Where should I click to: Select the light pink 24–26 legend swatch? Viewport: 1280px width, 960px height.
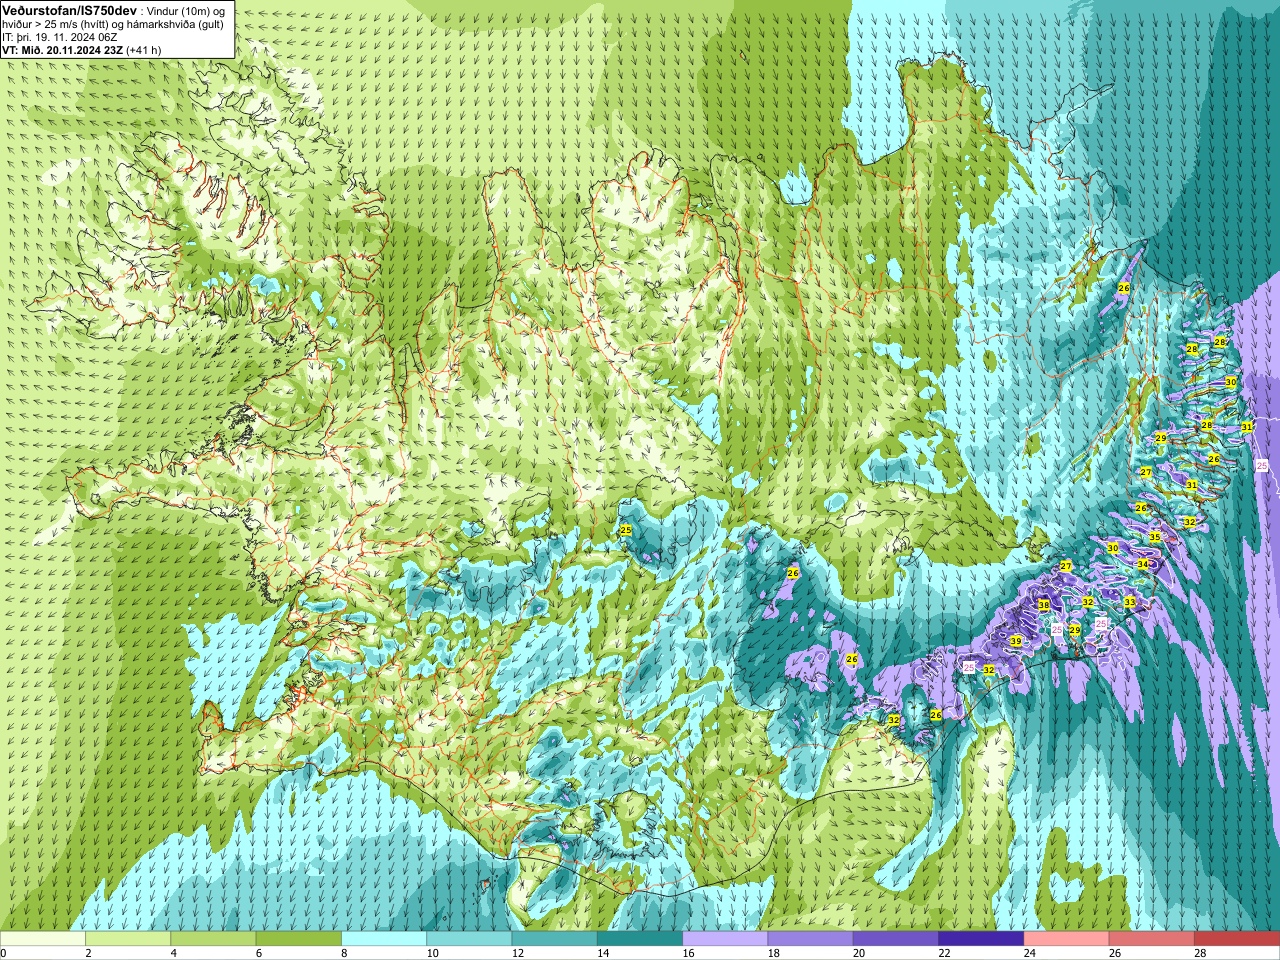coord(1066,939)
